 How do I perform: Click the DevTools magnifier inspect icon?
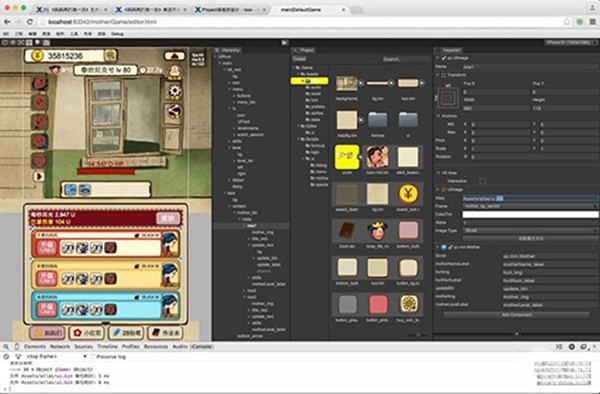coord(6,347)
